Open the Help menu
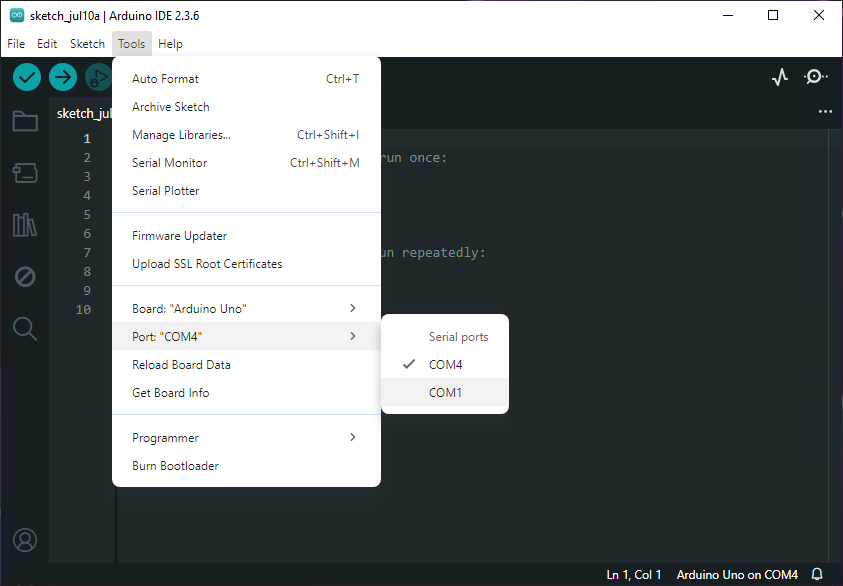The width and height of the screenshot is (843, 586). [x=170, y=44]
